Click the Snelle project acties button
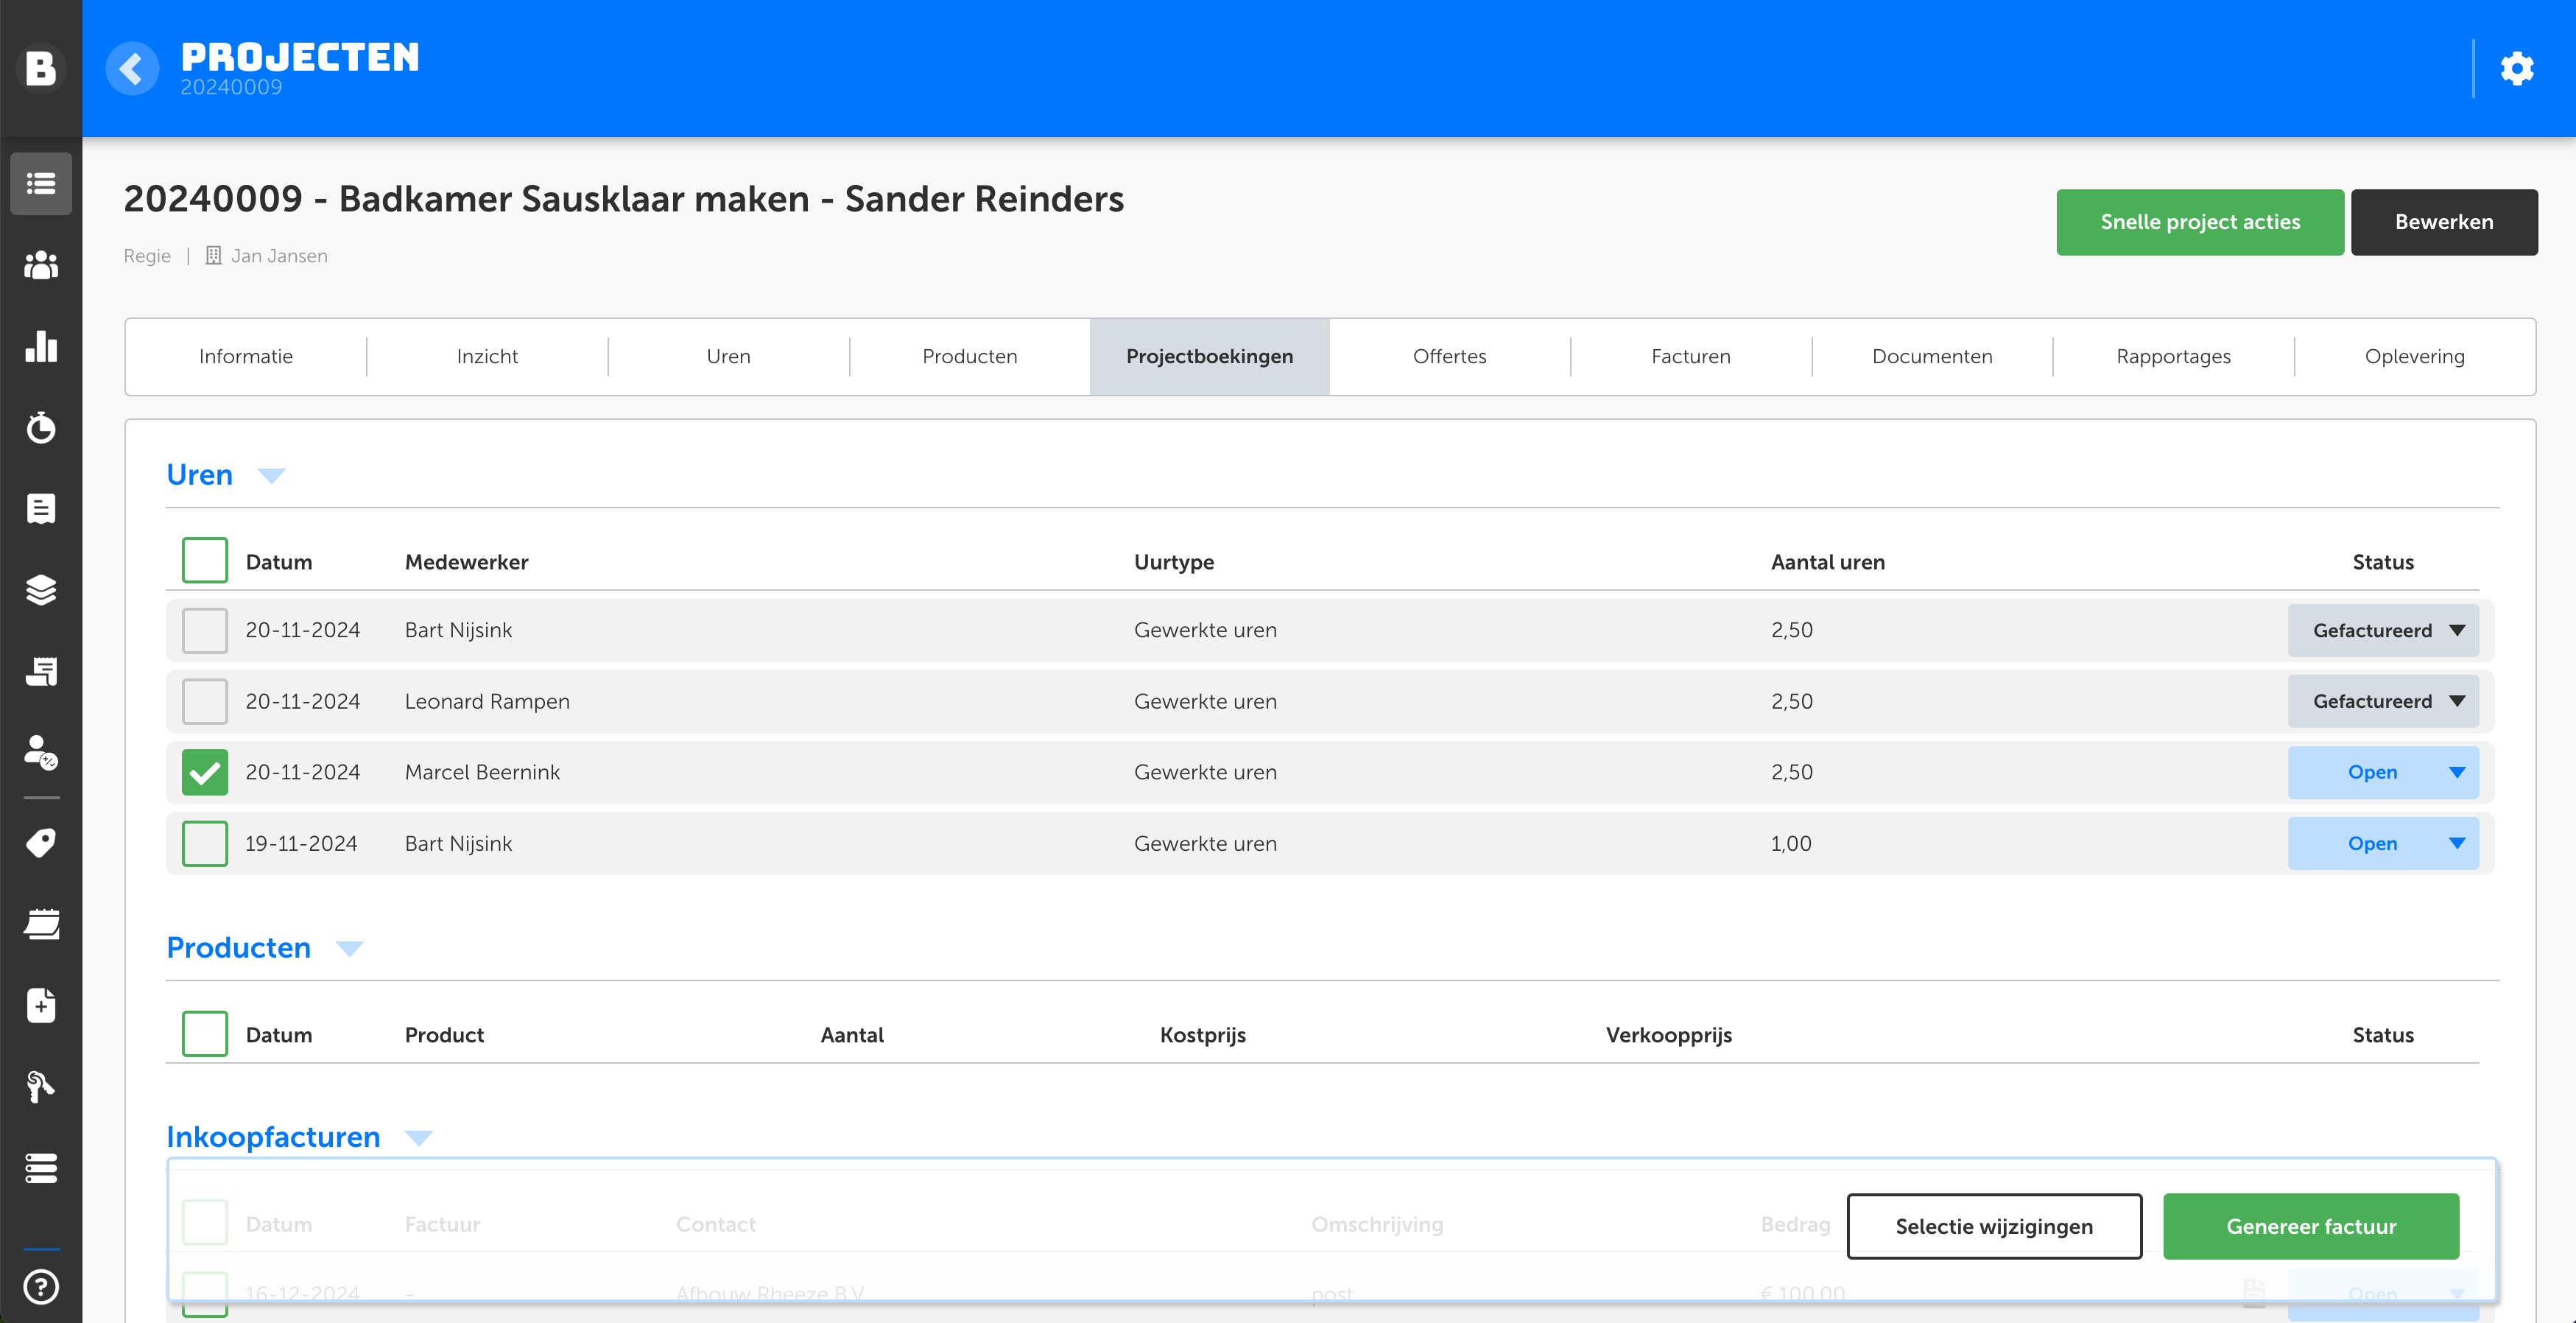Viewport: 2576px width, 1323px height. pyautogui.click(x=2199, y=222)
